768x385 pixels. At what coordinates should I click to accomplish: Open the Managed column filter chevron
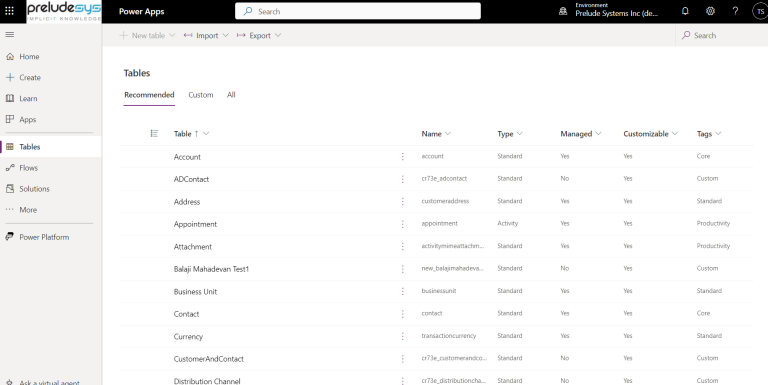point(599,134)
